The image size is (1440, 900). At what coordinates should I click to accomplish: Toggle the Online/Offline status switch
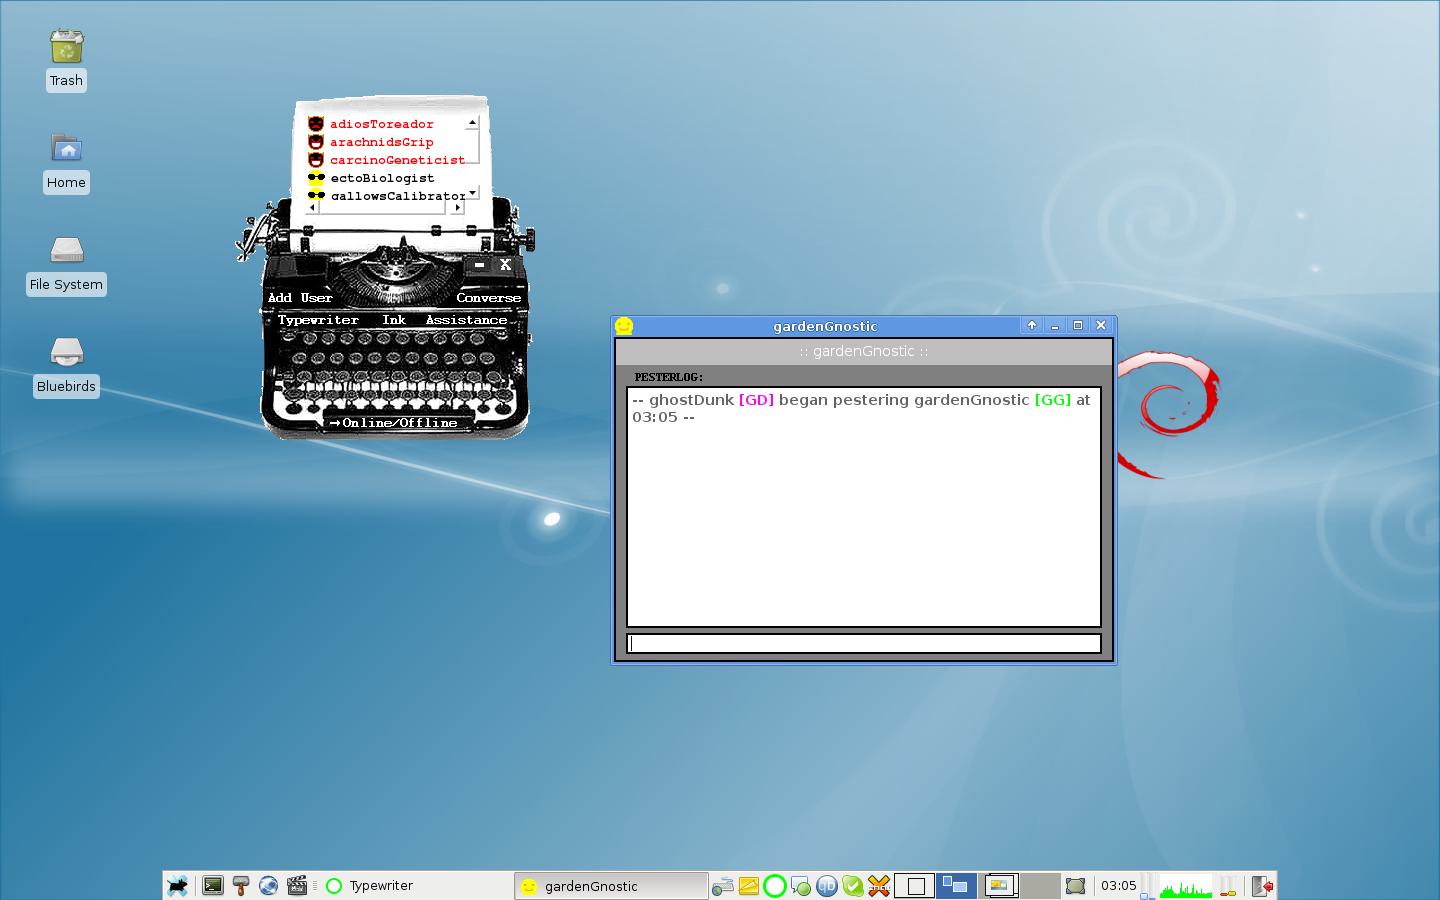399,423
